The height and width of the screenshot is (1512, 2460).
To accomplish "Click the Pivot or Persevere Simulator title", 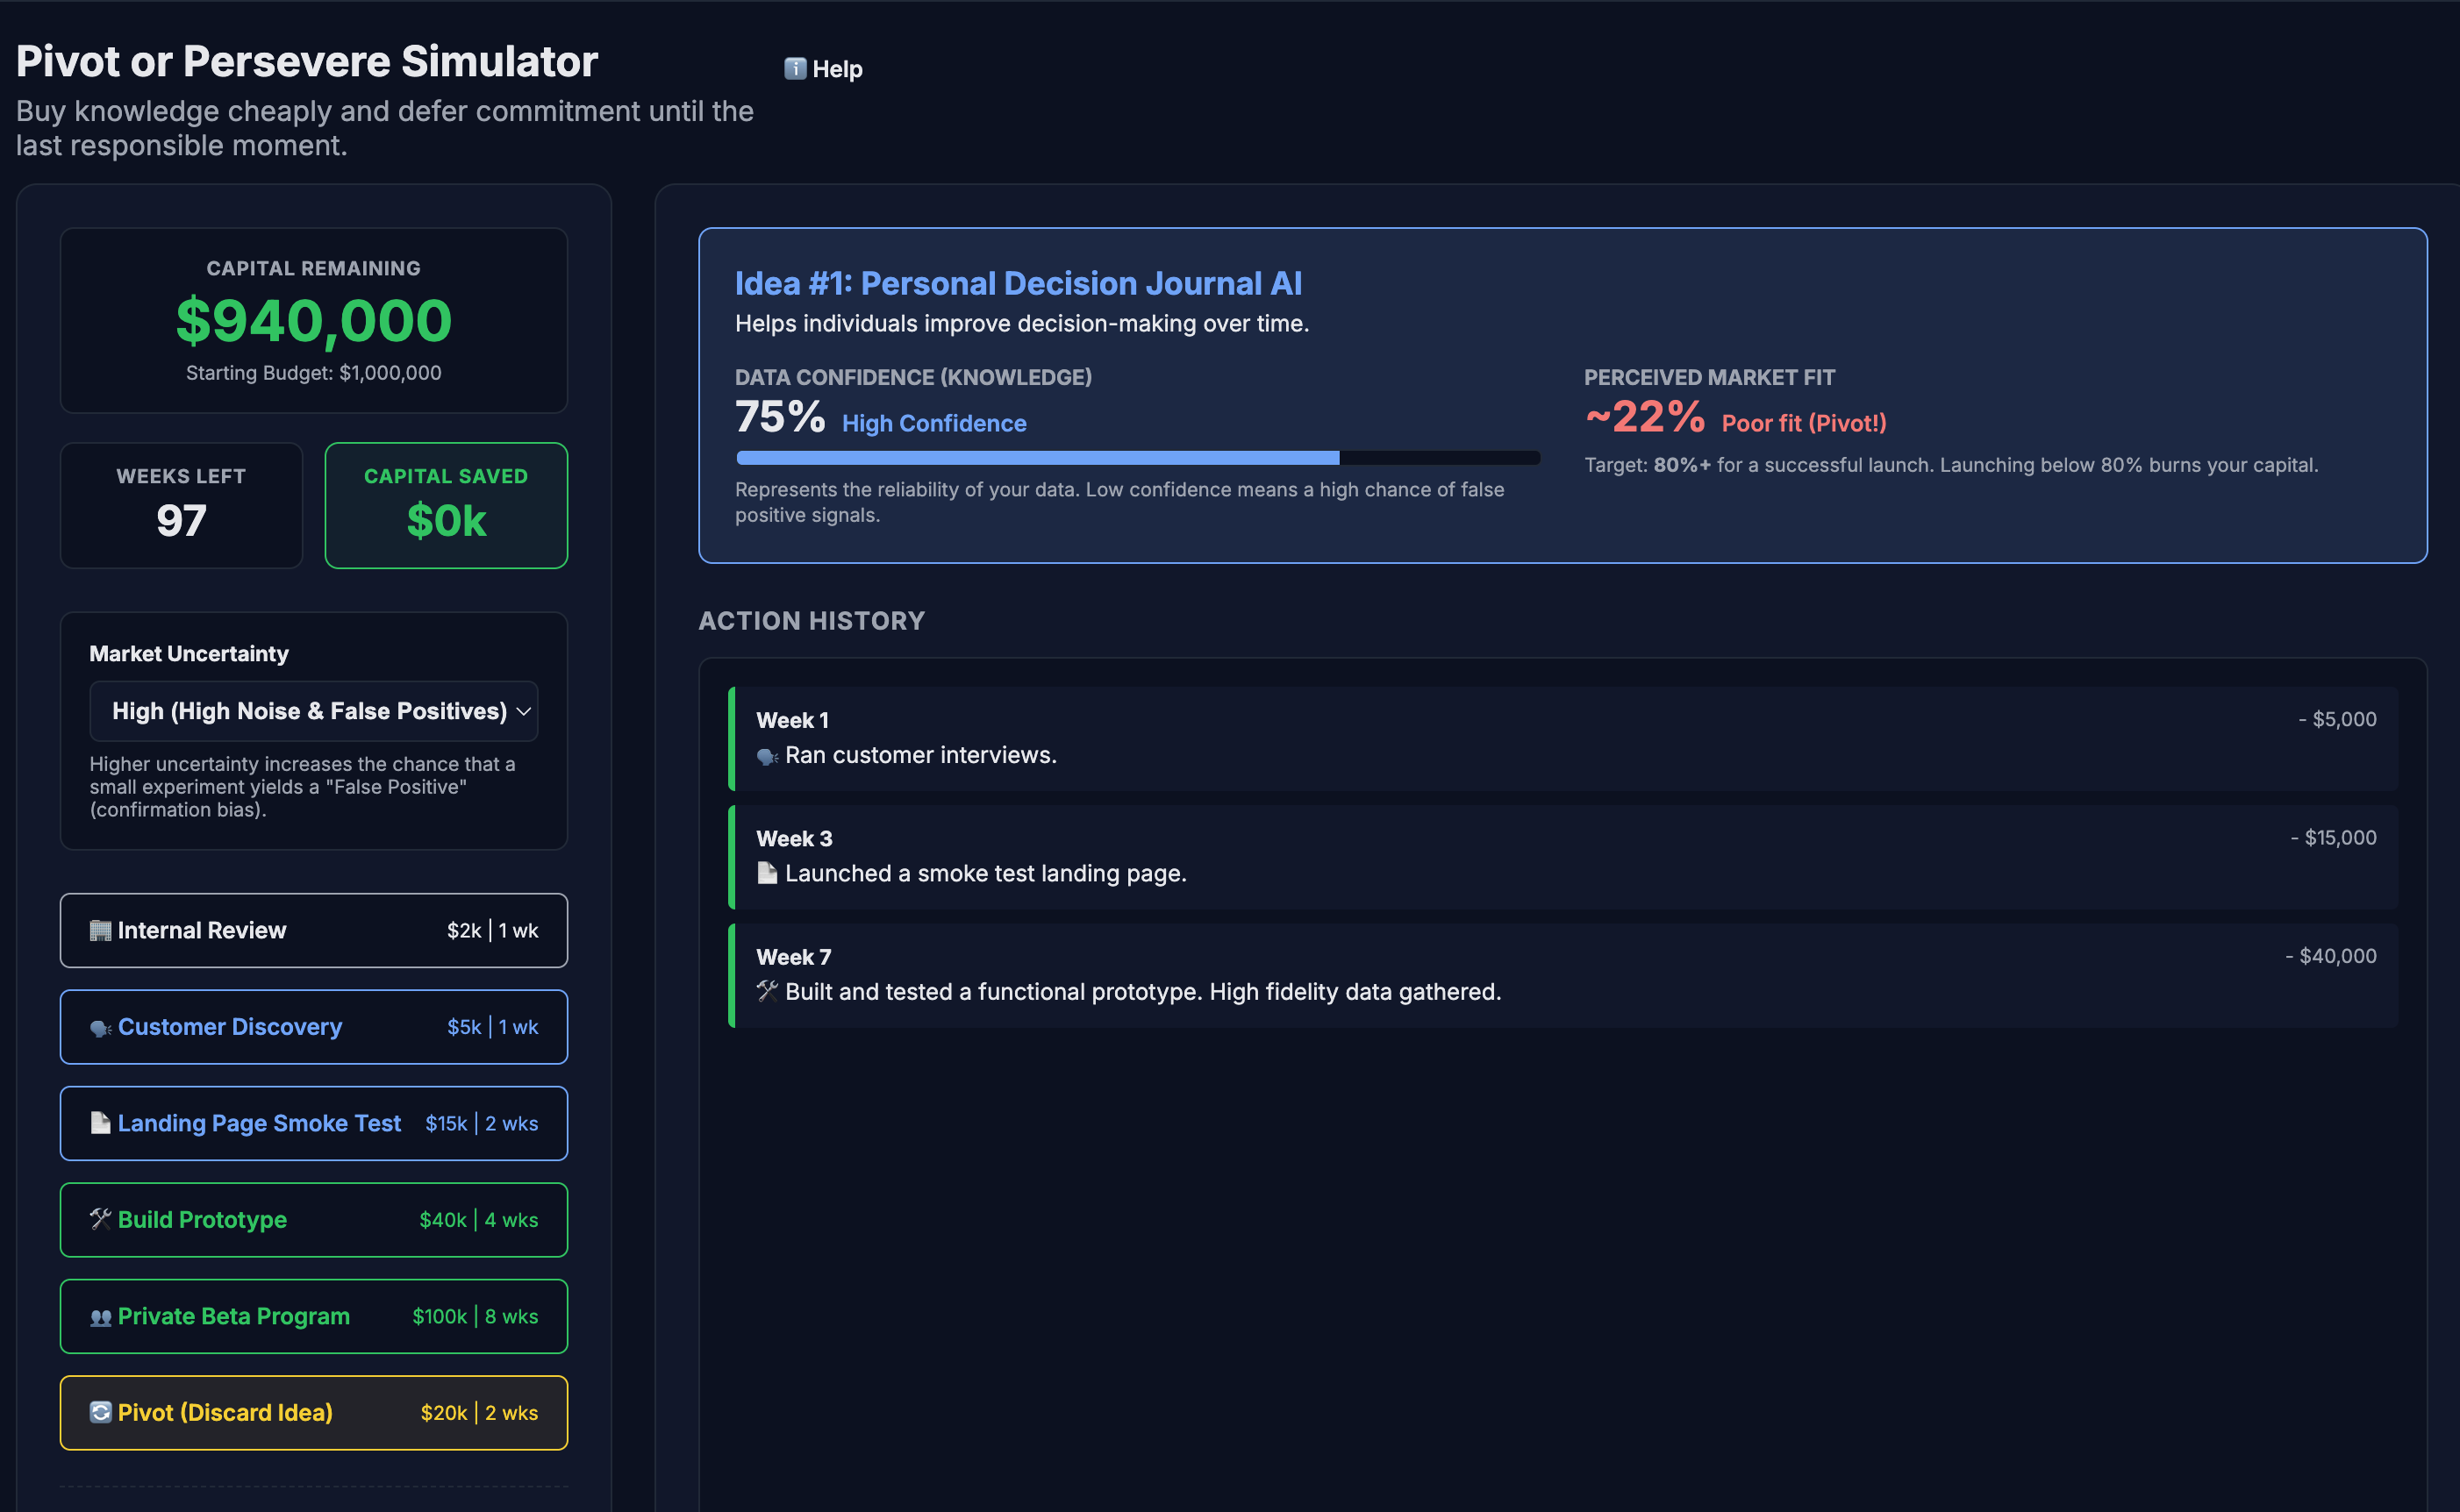I will tap(307, 61).
